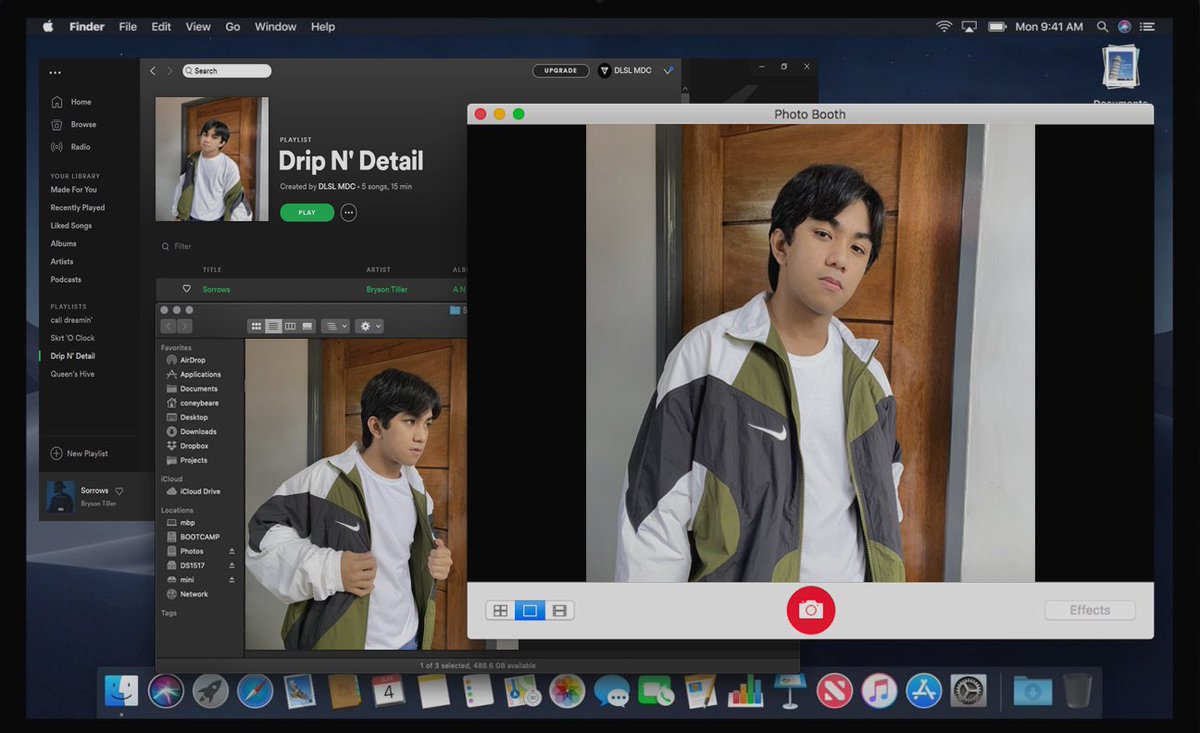
Task: Go forward in Spotify navigation
Action: pos(169,71)
